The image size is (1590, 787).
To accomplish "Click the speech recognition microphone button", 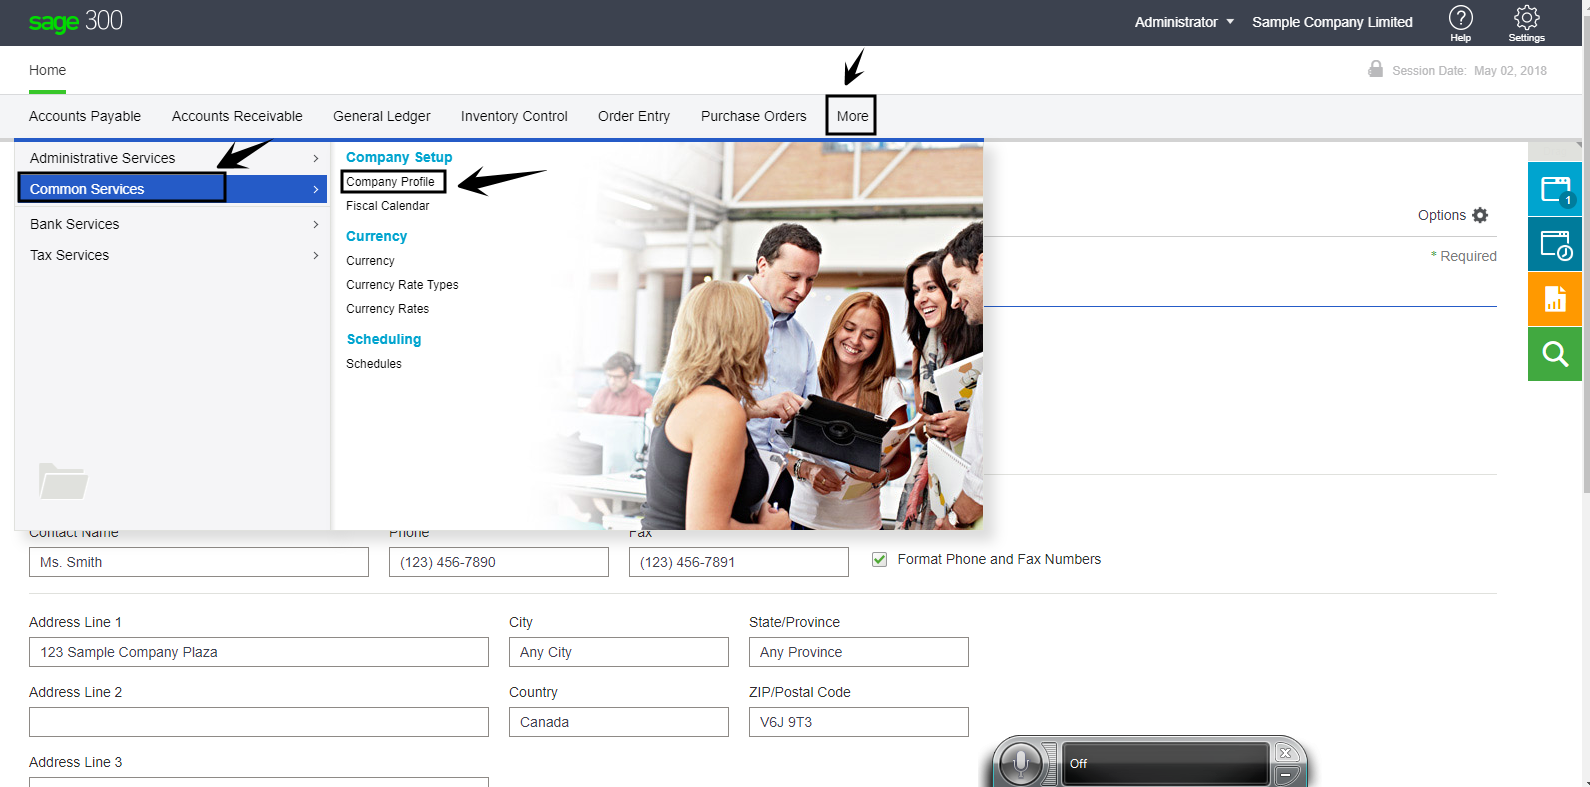I will [1021, 763].
